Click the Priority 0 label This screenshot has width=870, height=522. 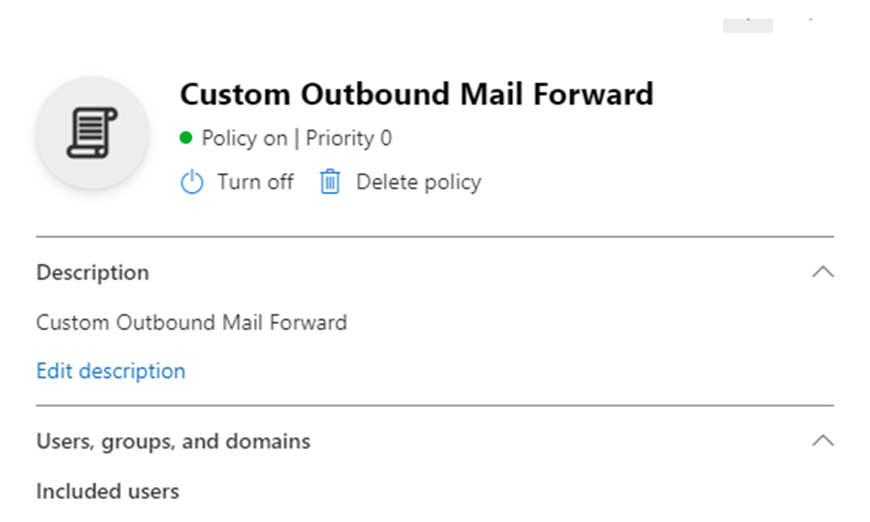[x=349, y=138]
